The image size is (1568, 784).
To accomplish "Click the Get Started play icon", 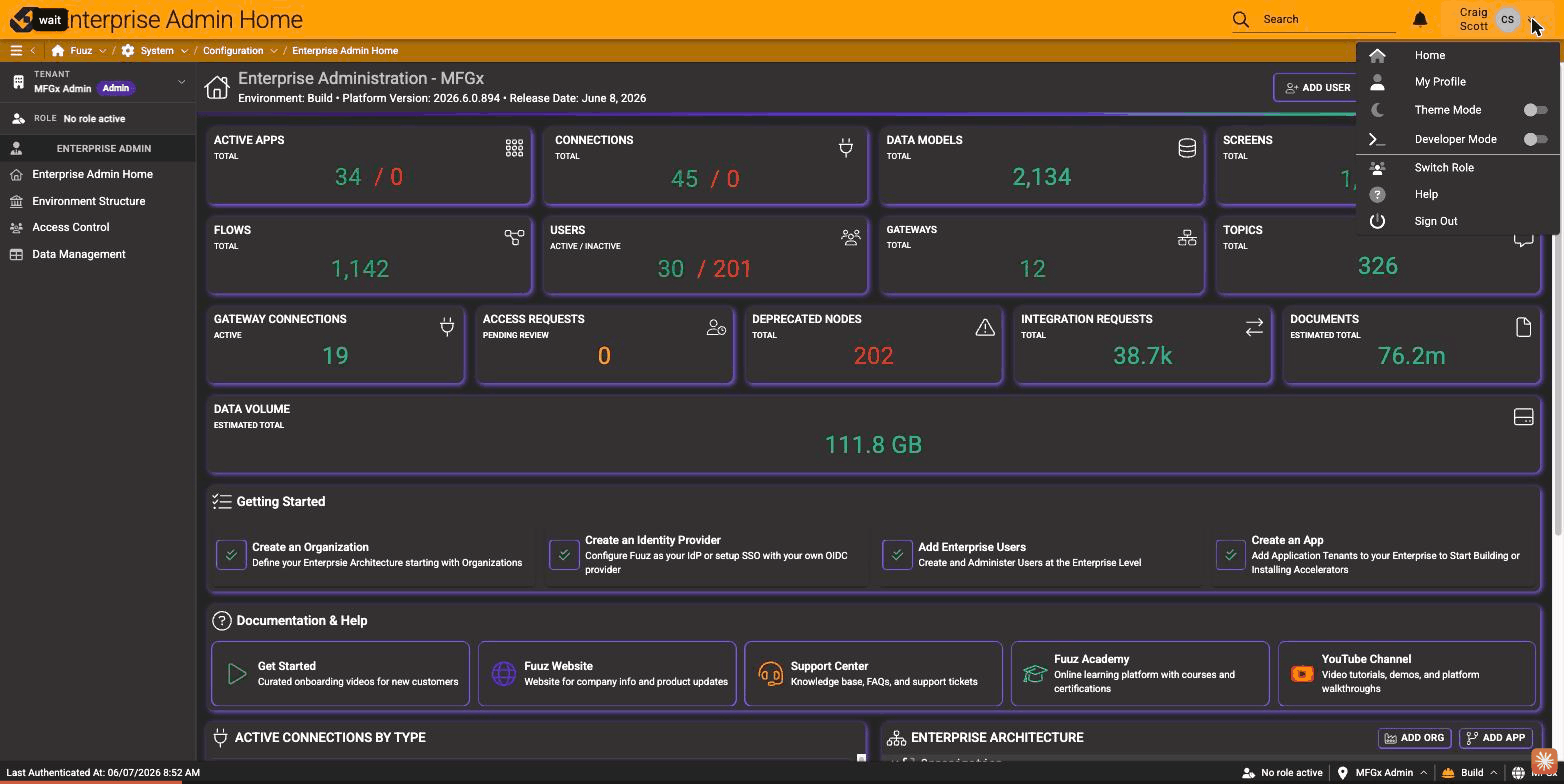I will [x=237, y=674].
